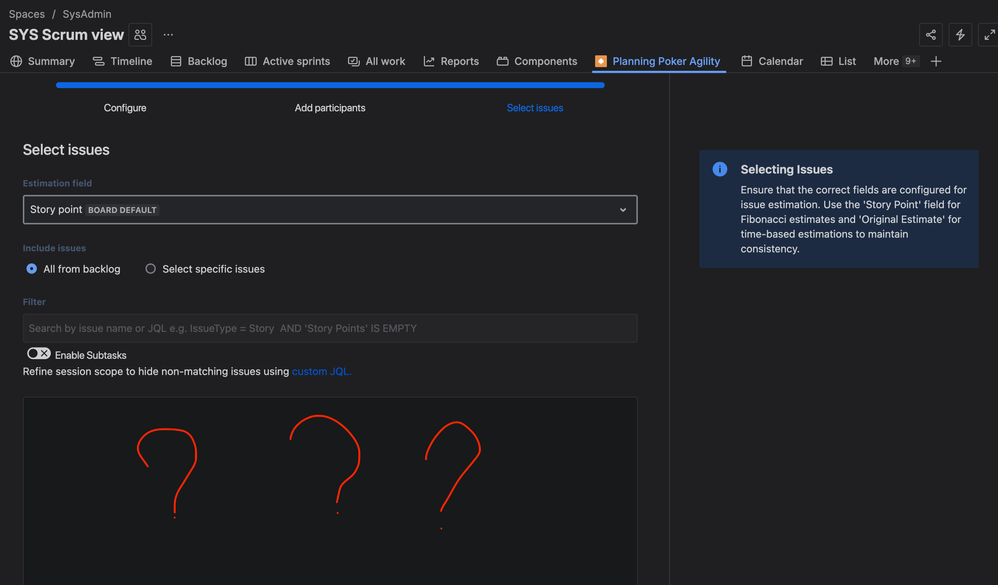Go to the Add participants wizard step

pyautogui.click(x=330, y=108)
